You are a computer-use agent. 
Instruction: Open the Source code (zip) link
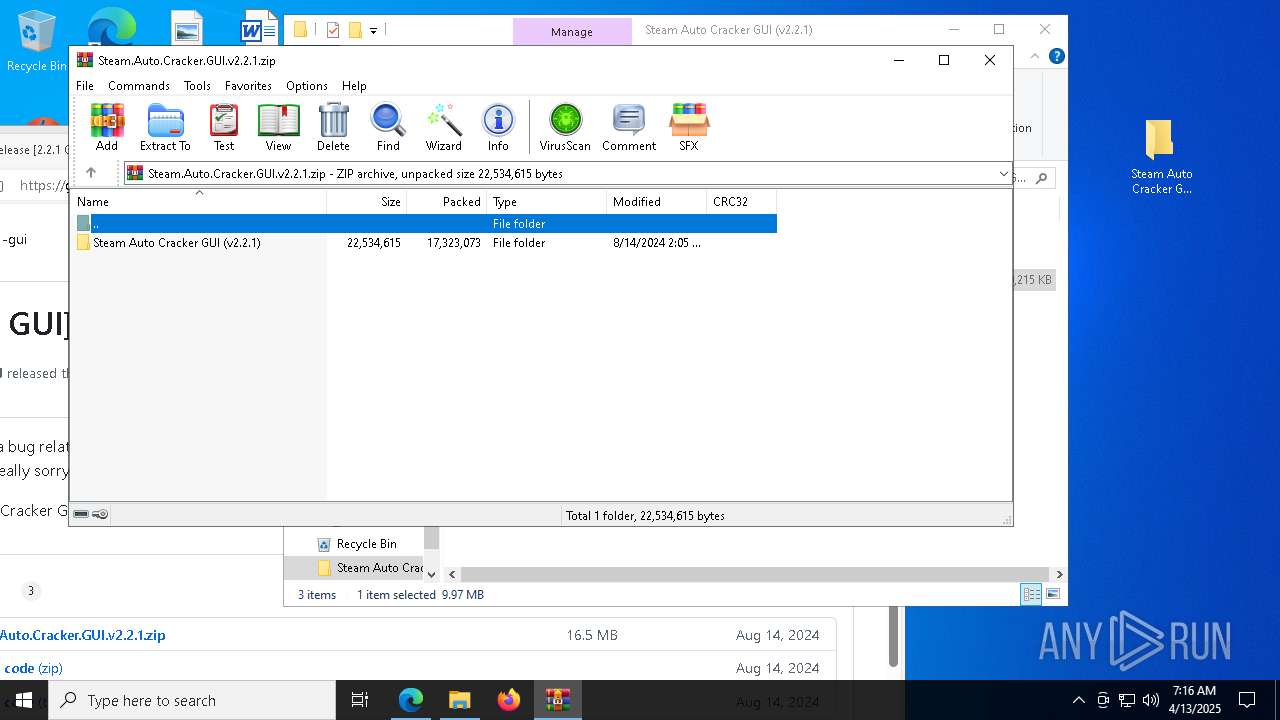click(33, 668)
